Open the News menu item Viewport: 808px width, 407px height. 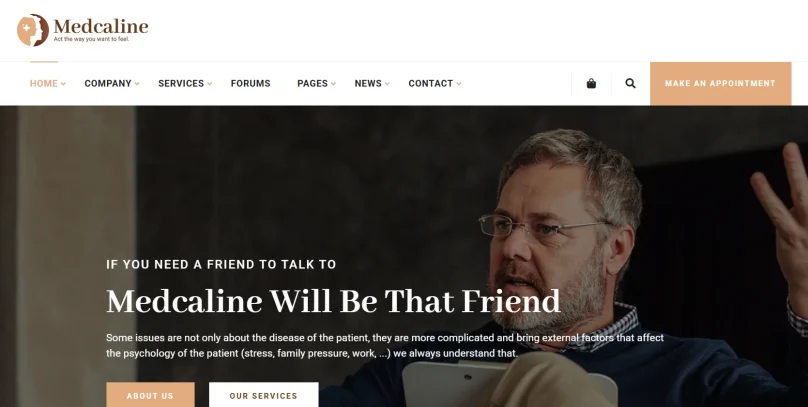368,83
